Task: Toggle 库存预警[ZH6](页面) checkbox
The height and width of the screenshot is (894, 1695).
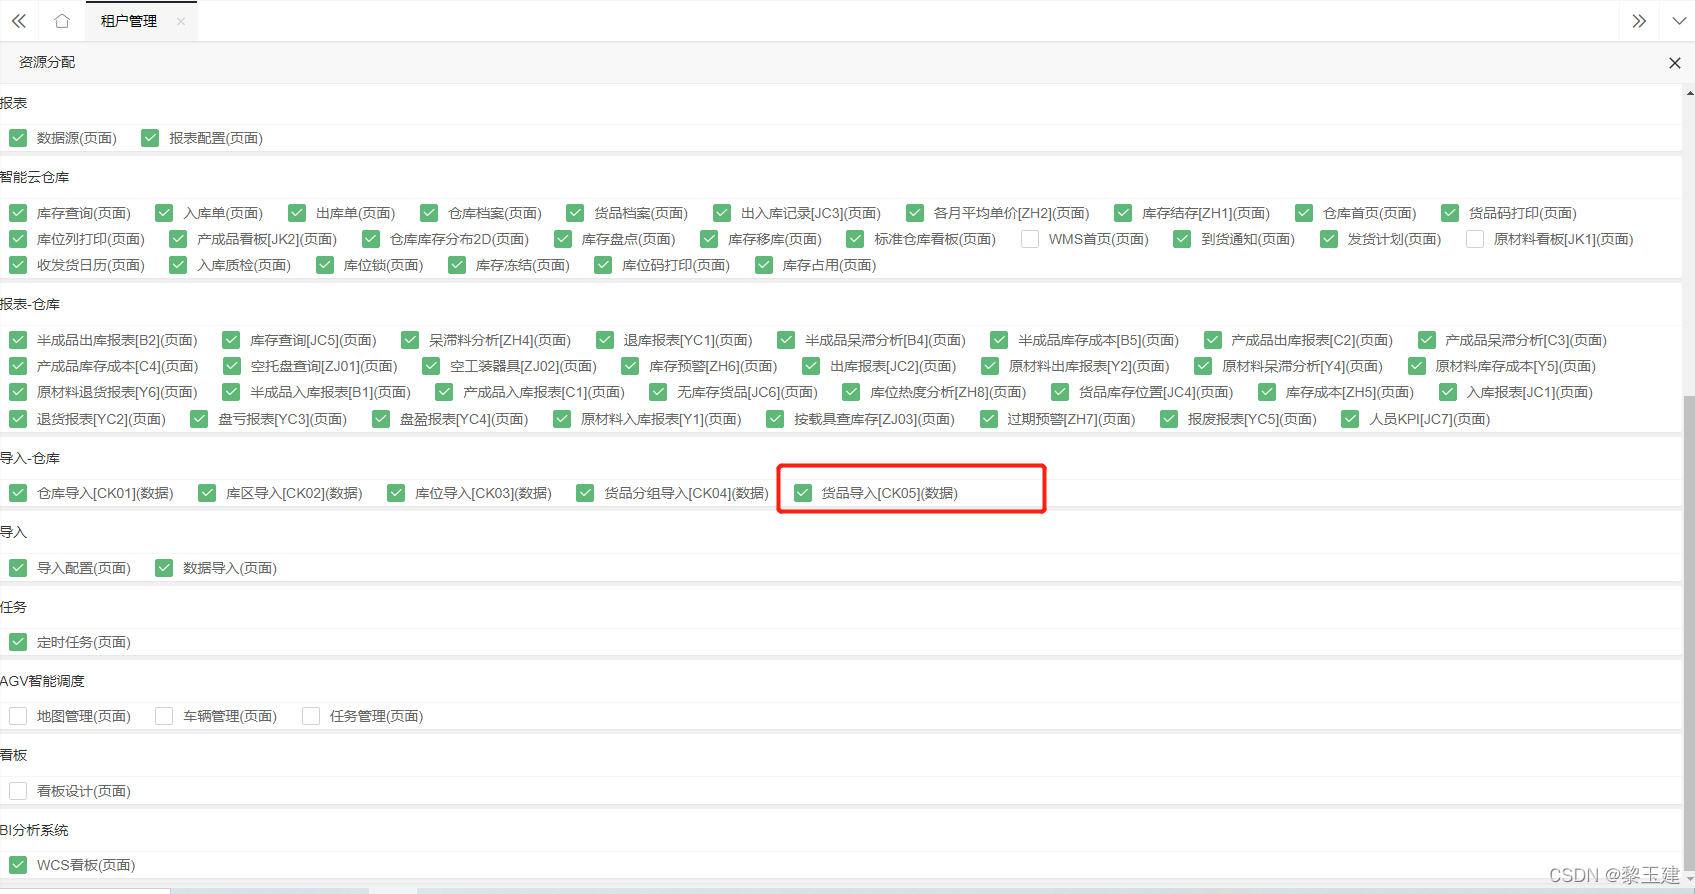Action: (x=630, y=366)
